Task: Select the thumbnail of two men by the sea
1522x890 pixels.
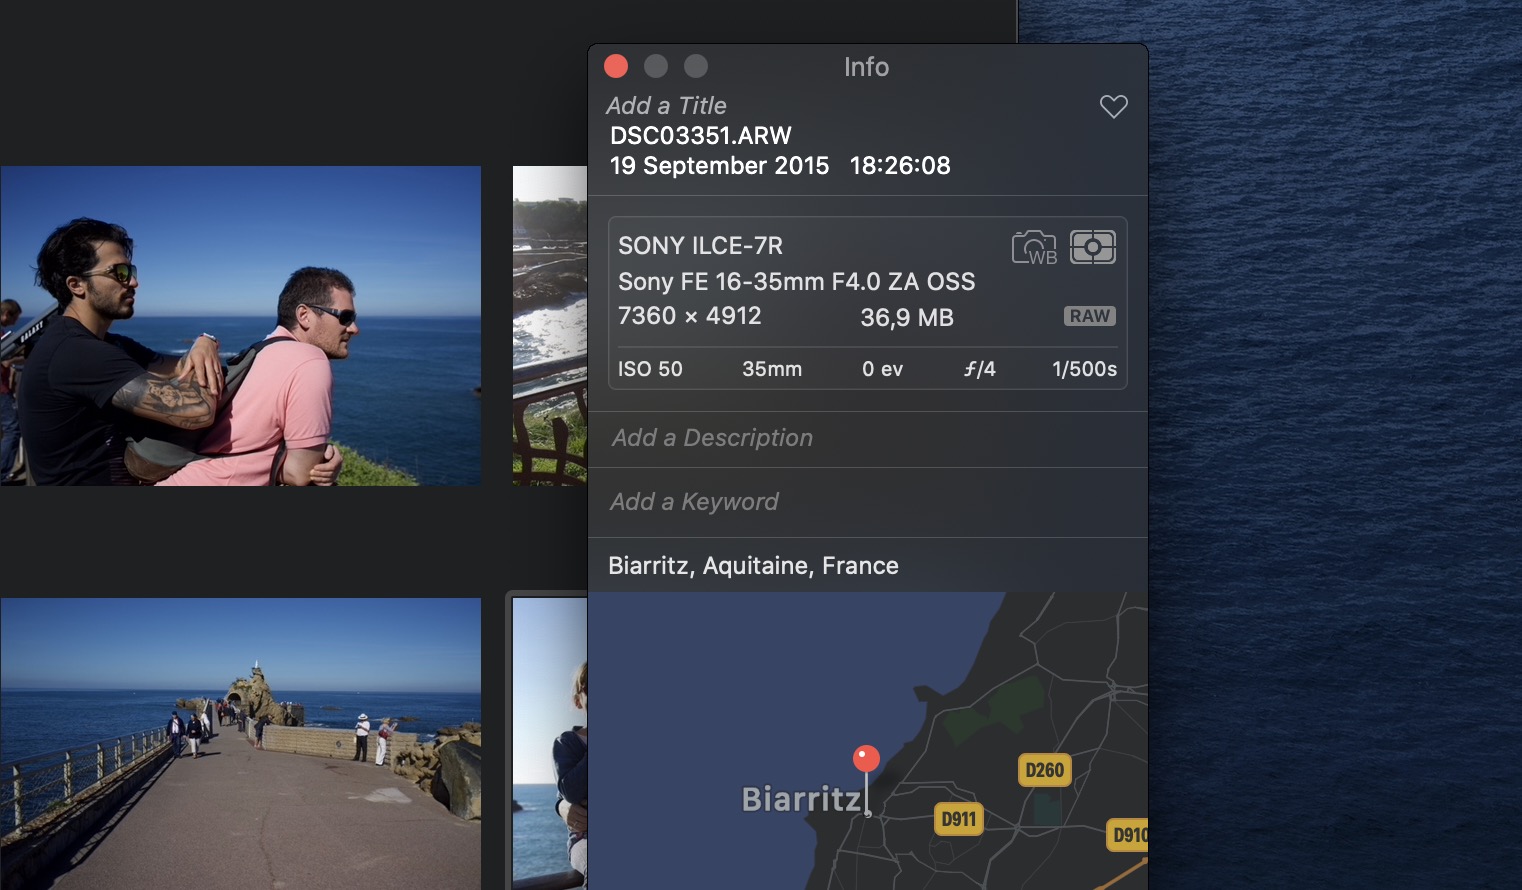Action: [240, 325]
